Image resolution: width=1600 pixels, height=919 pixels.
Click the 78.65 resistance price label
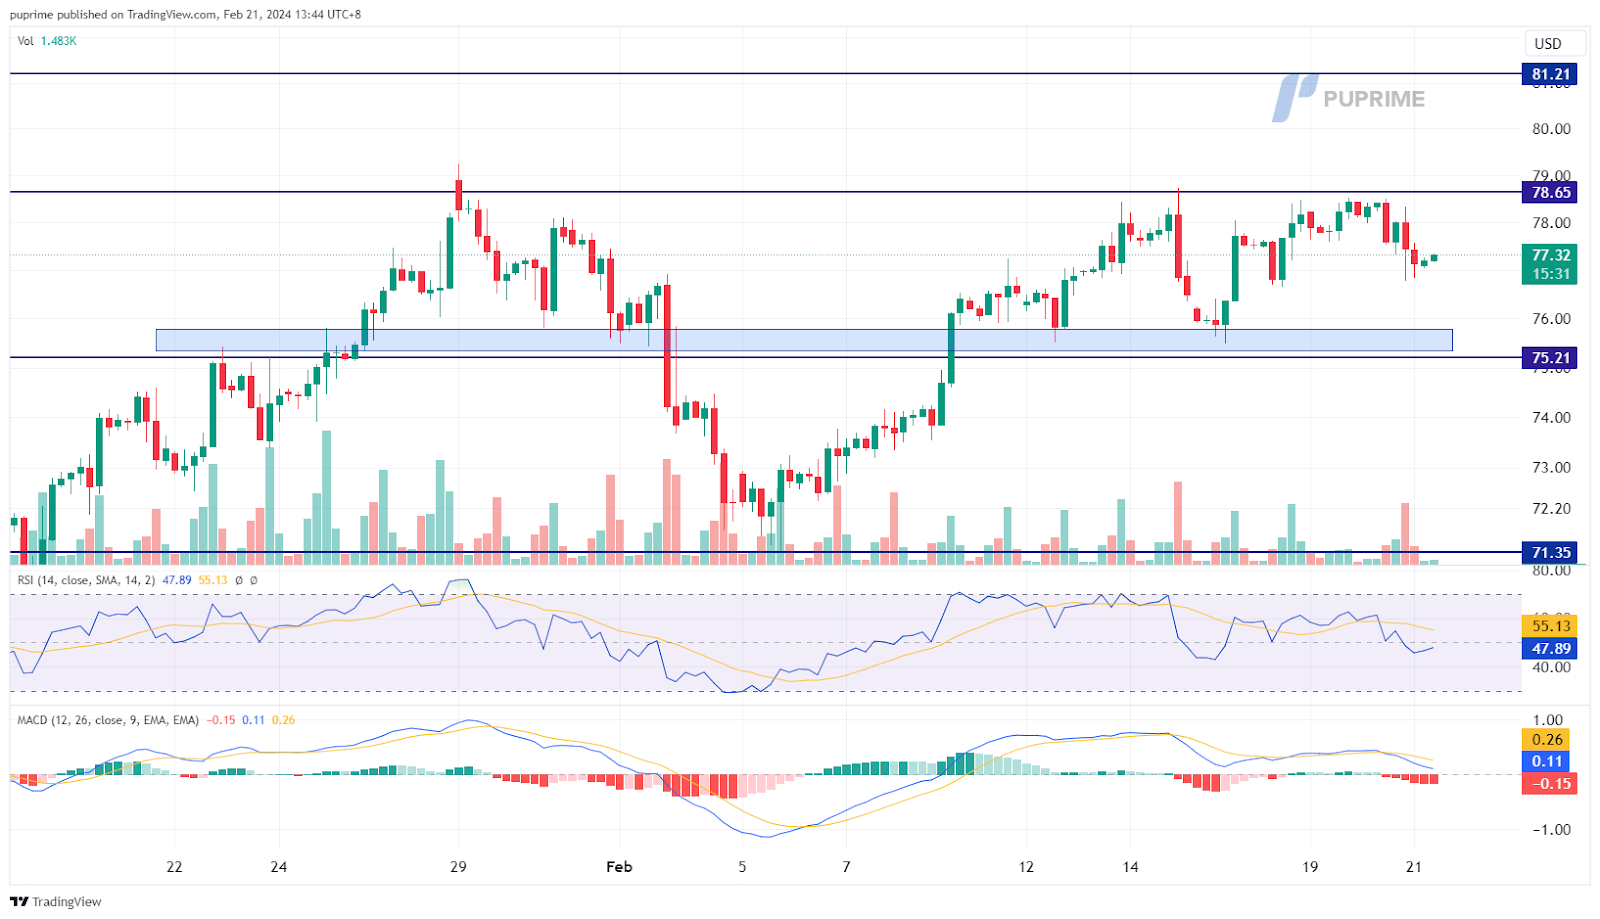[1550, 192]
